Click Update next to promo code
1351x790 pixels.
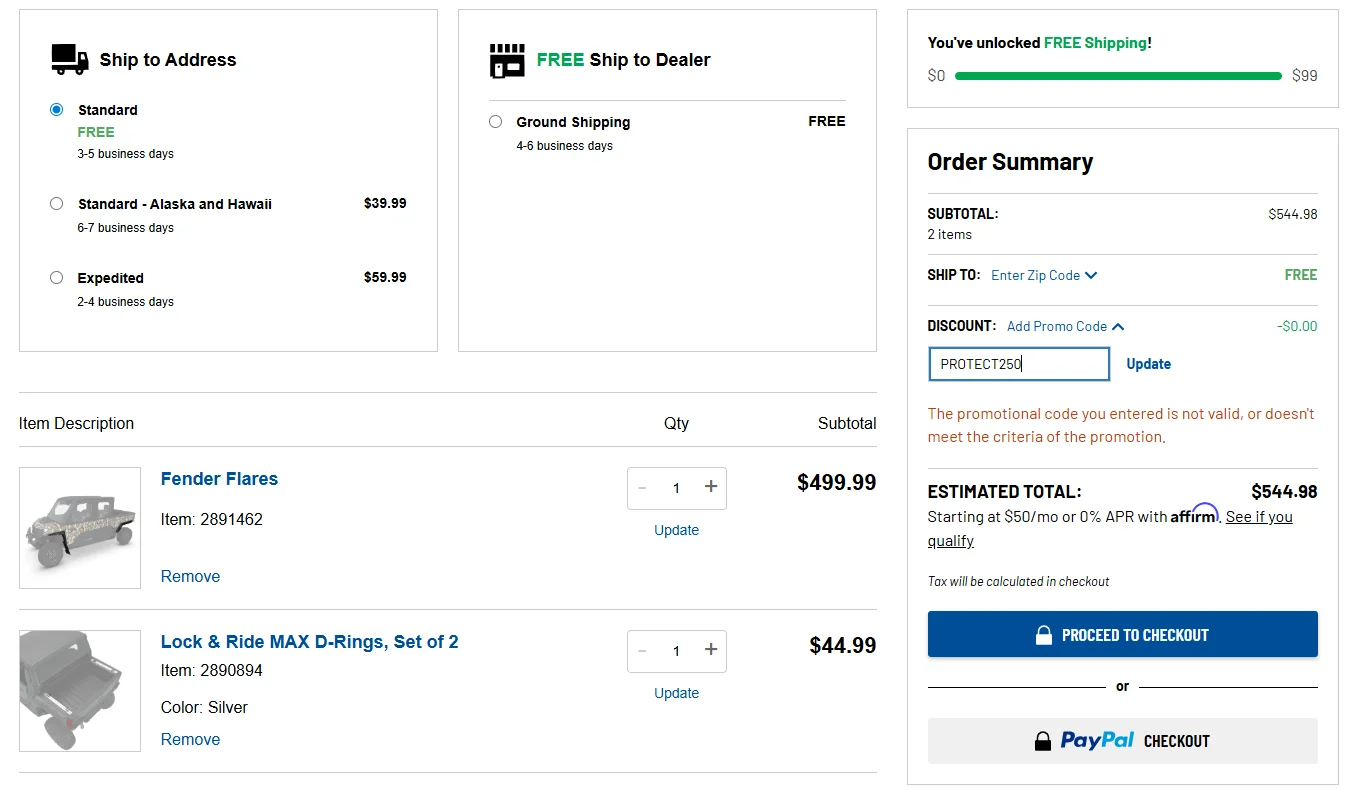click(x=1148, y=364)
